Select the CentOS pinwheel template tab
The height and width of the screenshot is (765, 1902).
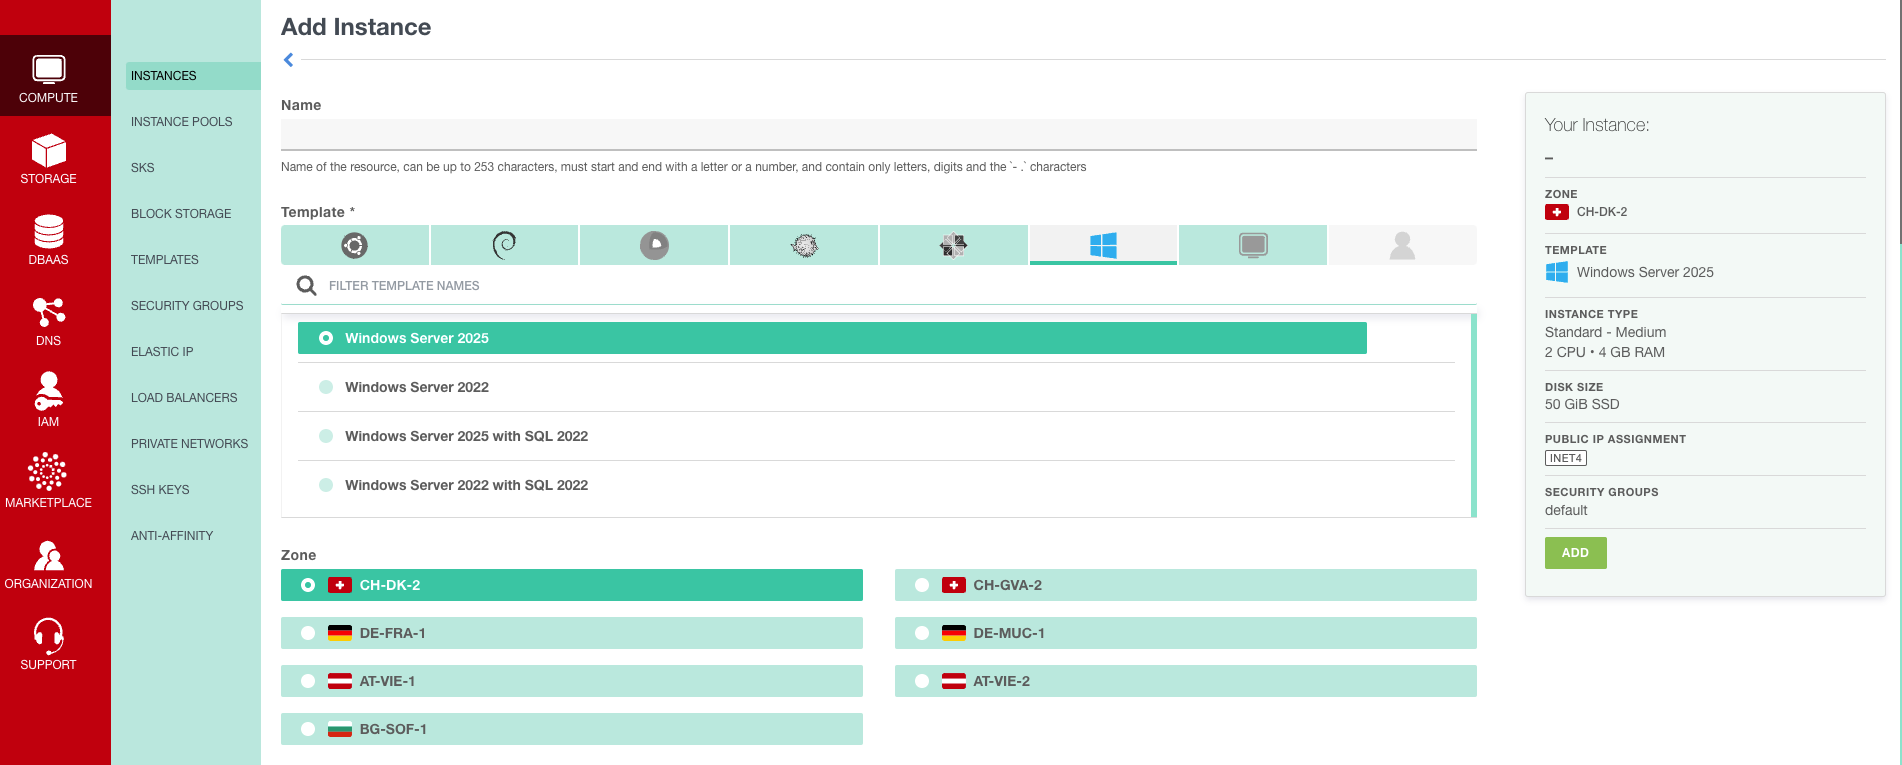(x=953, y=245)
